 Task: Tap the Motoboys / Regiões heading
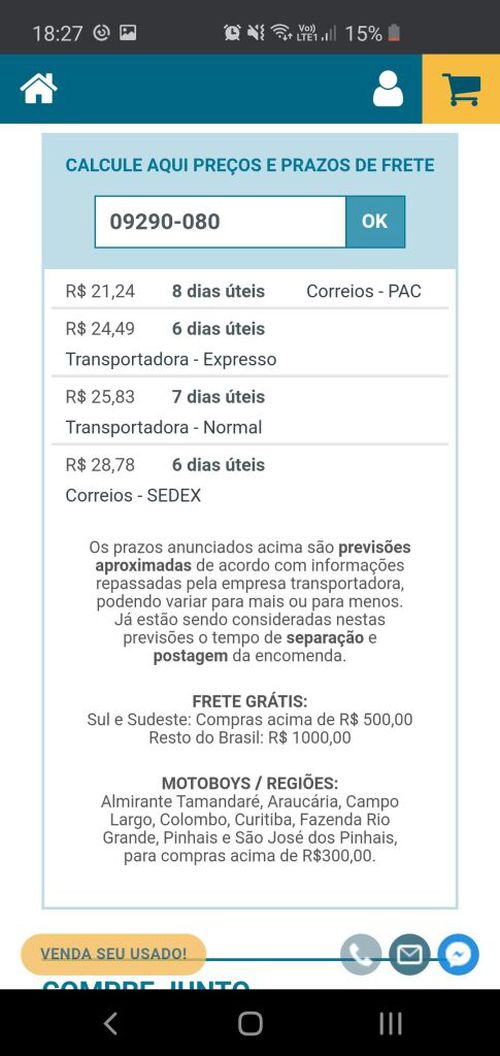click(250, 783)
